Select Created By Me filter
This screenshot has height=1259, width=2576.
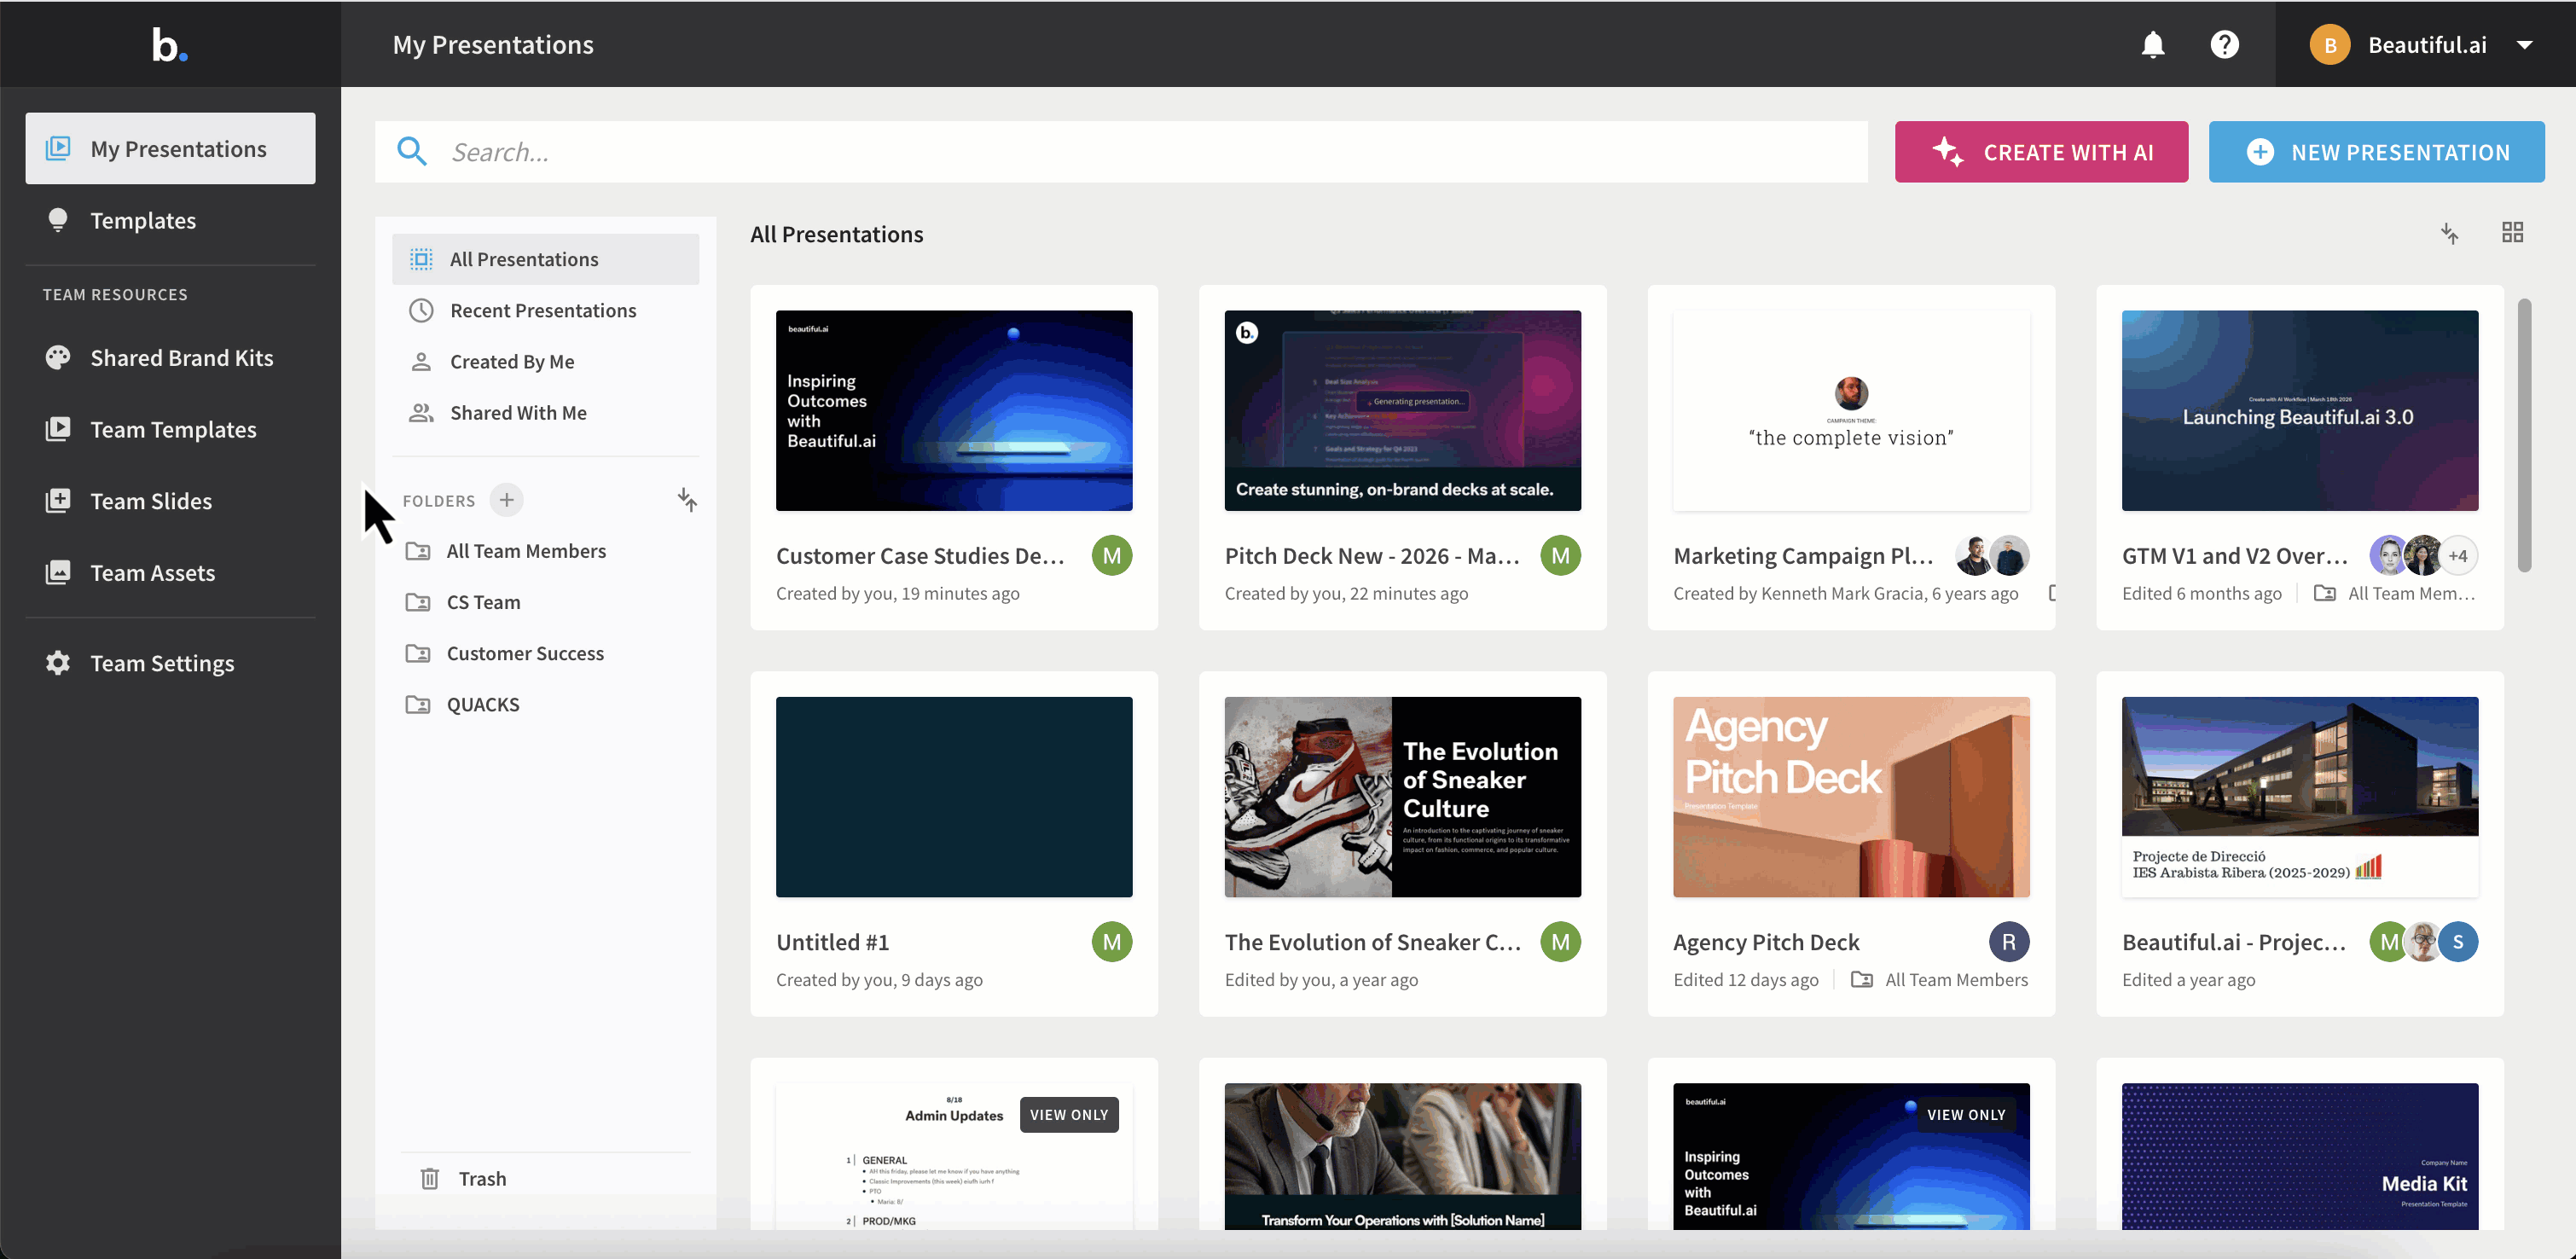tap(545, 362)
